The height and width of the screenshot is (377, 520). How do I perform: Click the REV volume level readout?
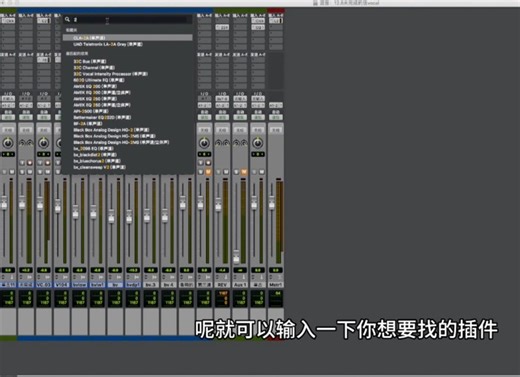point(222,270)
